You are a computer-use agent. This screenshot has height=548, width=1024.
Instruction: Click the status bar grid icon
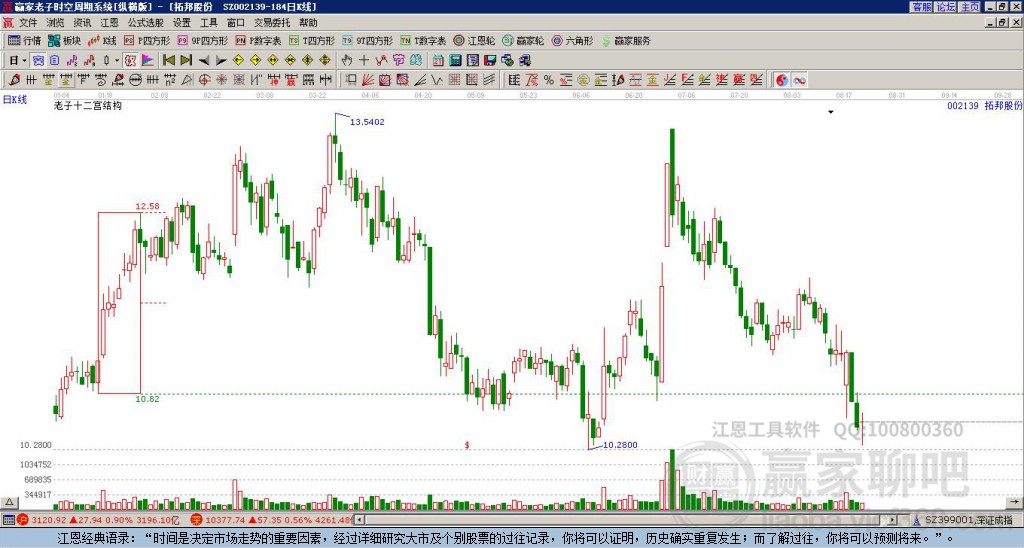point(8,520)
